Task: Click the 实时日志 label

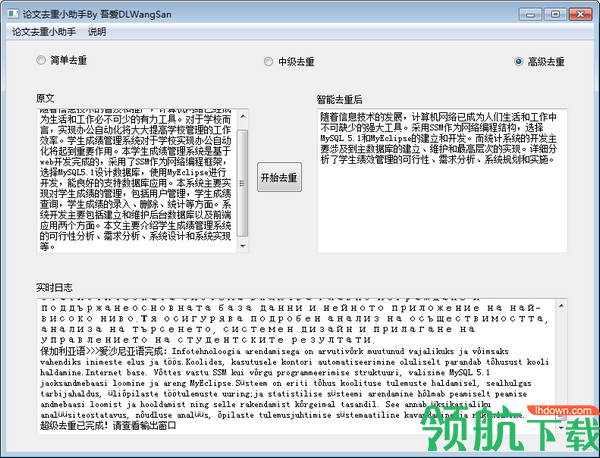Action: [x=54, y=287]
